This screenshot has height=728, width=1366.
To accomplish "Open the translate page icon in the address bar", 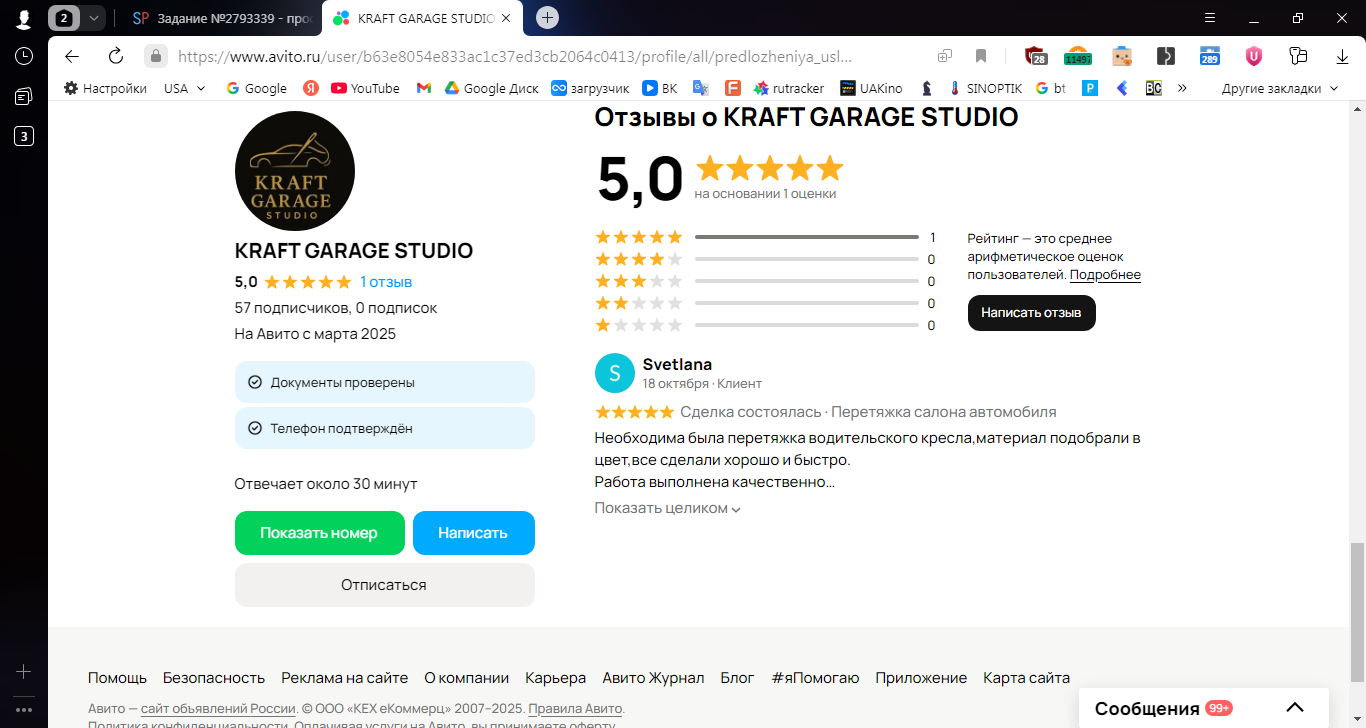I will pyautogui.click(x=945, y=56).
